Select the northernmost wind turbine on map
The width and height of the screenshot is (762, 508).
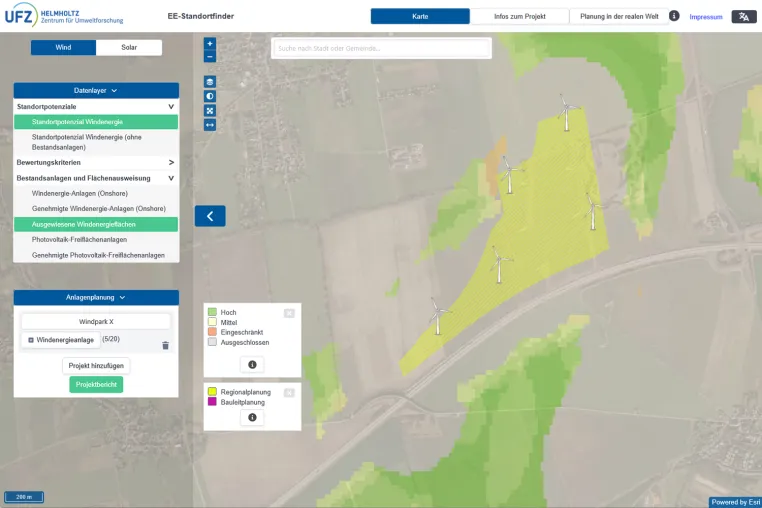pyautogui.click(x=567, y=113)
